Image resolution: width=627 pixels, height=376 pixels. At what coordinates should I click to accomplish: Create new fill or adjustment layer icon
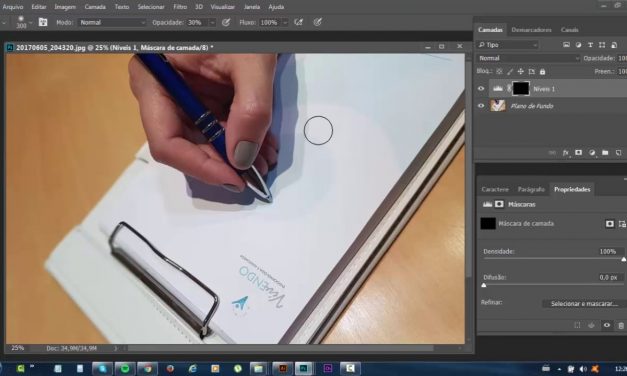pos(592,153)
